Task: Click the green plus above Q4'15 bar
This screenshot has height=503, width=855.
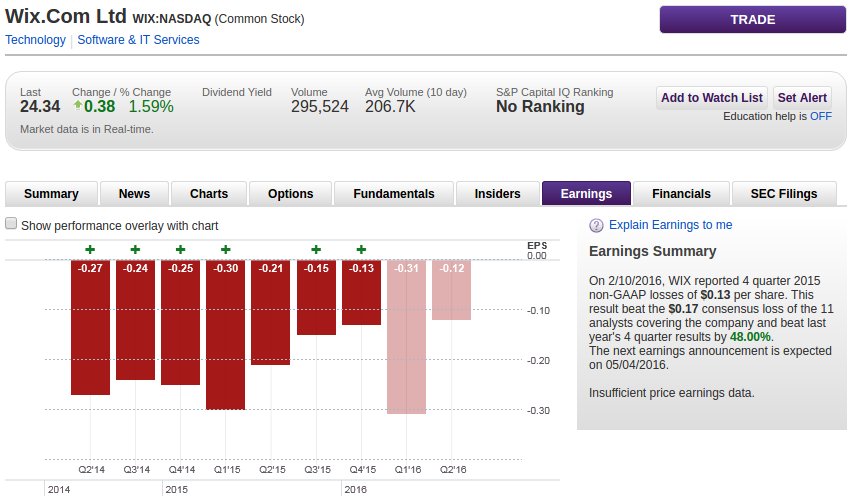Action: [x=362, y=249]
